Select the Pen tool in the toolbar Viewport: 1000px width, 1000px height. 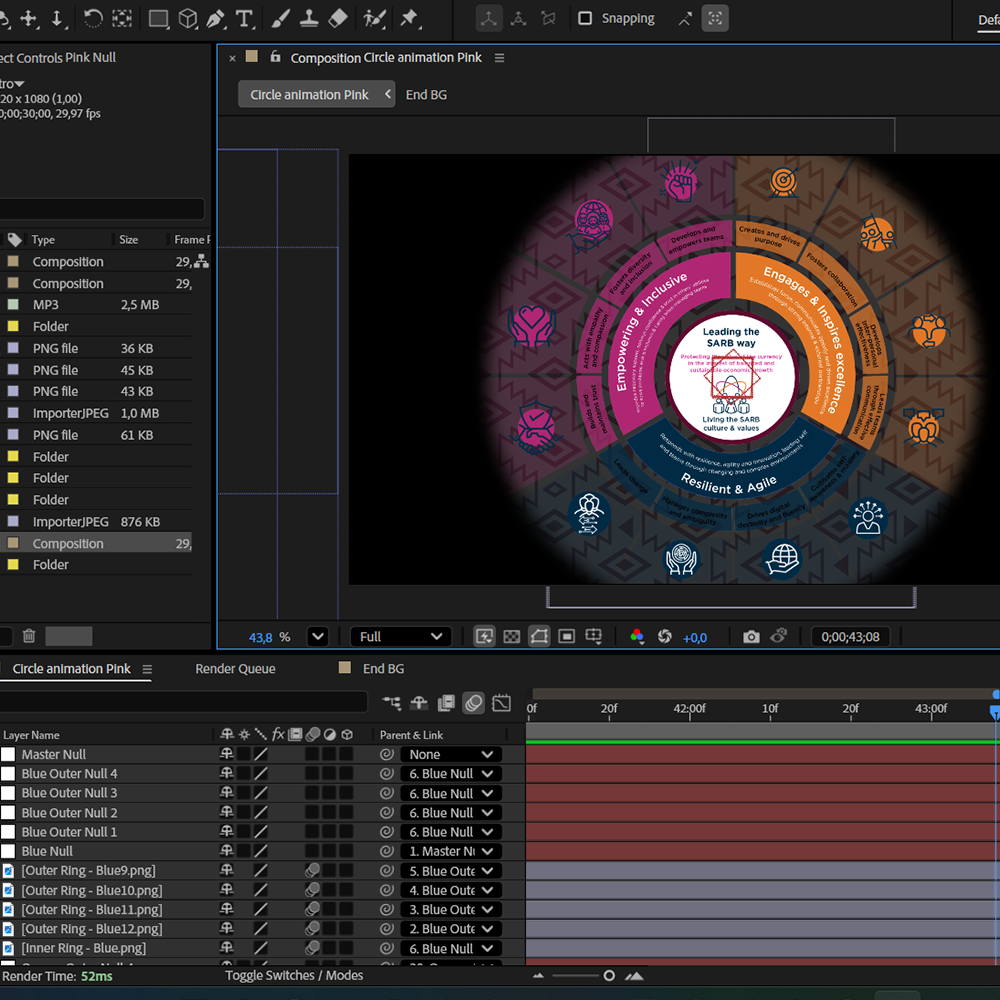(x=215, y=19)
